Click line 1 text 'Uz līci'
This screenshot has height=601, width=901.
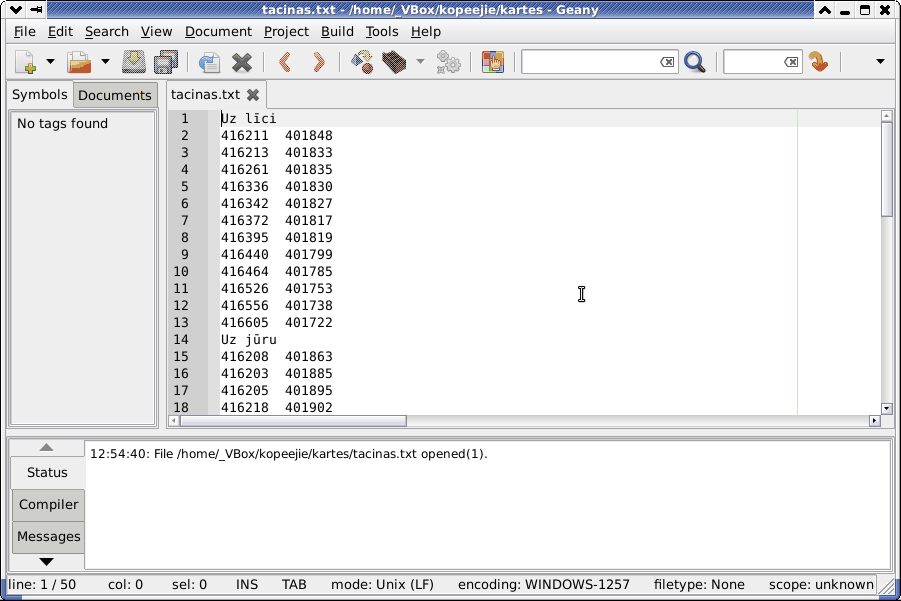pyautogui.click(x=249, y=118)
